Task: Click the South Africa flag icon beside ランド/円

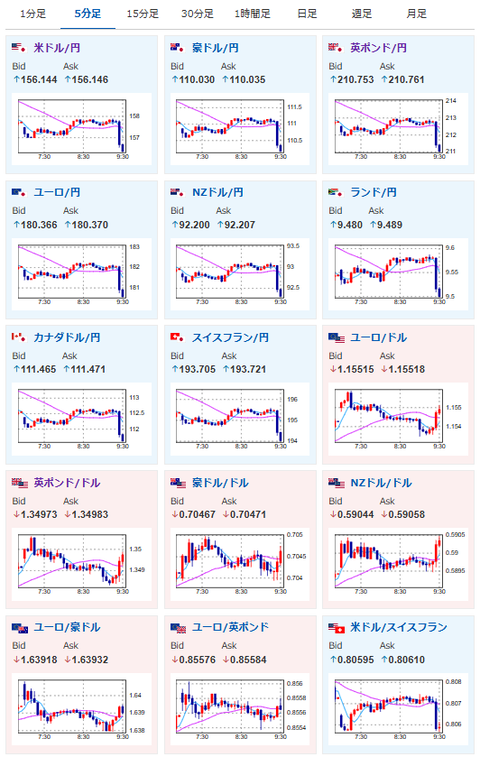Action: click(x=335, y=193)
